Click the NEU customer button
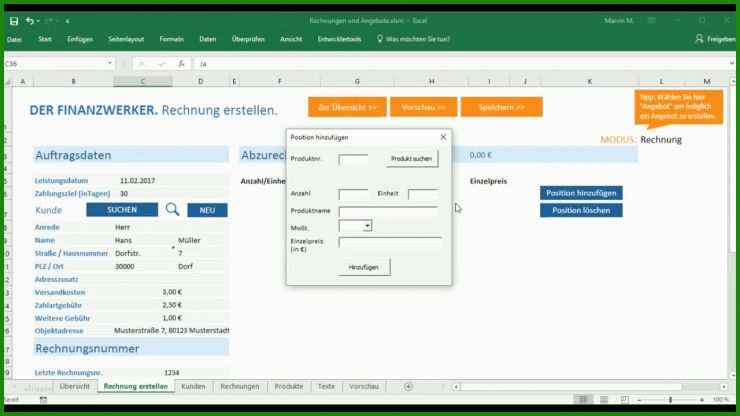The height and width of the screenshot is (416, 740). tap(207, 210)
